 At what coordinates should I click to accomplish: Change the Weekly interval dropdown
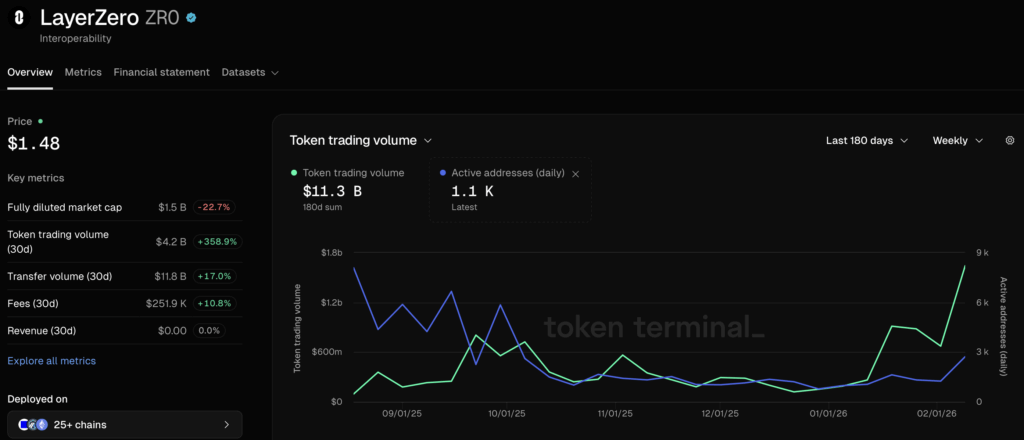click(957, 141)
